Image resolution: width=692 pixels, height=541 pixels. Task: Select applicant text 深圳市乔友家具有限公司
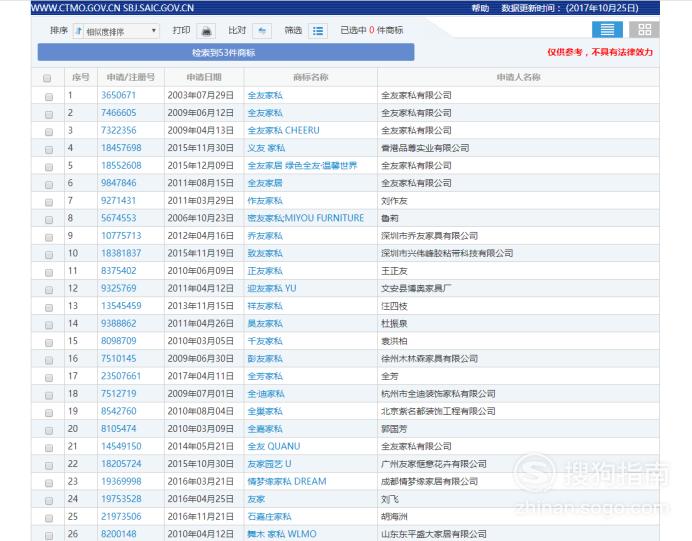tap(429, 236)
